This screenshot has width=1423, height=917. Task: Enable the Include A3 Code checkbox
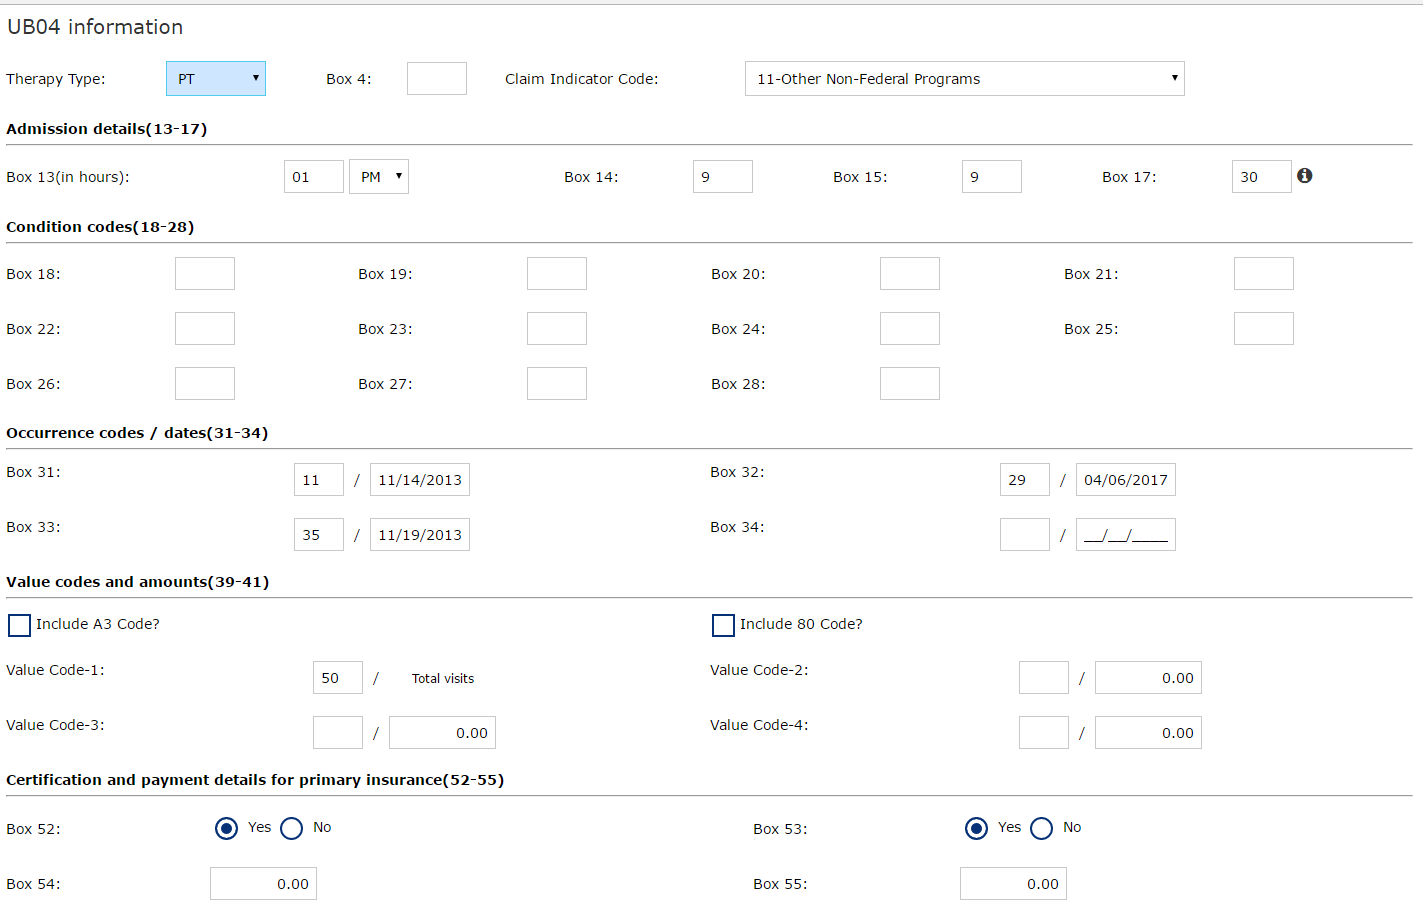click(x=19, y=625)
